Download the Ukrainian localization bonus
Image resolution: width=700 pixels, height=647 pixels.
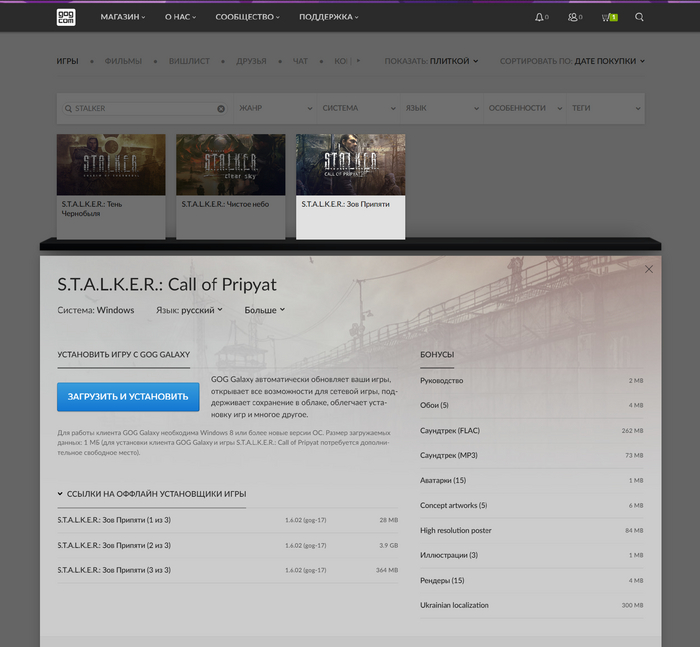click(x=532, y=605)
